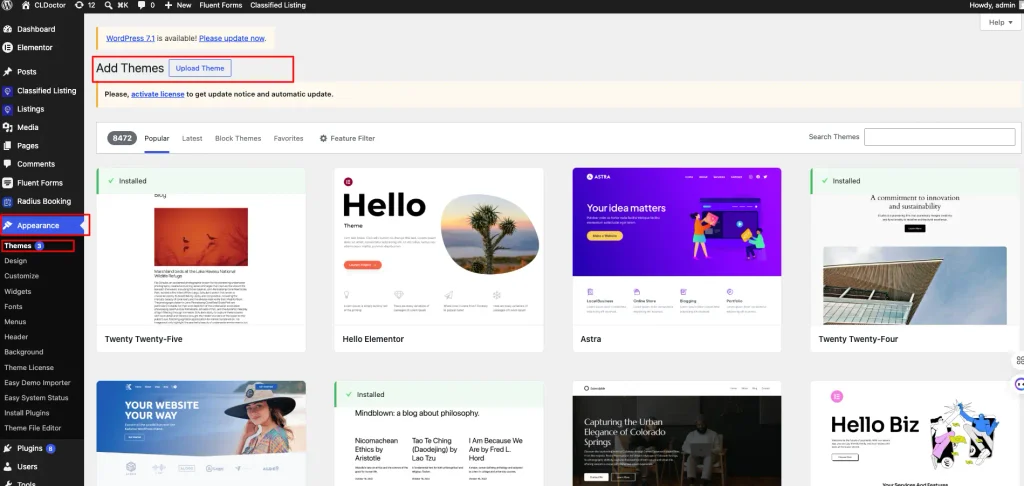Open the WordPress logo menu
The height and width of the screenshot is (486, 1024).
pyautogui.click(x=7, y=5)
